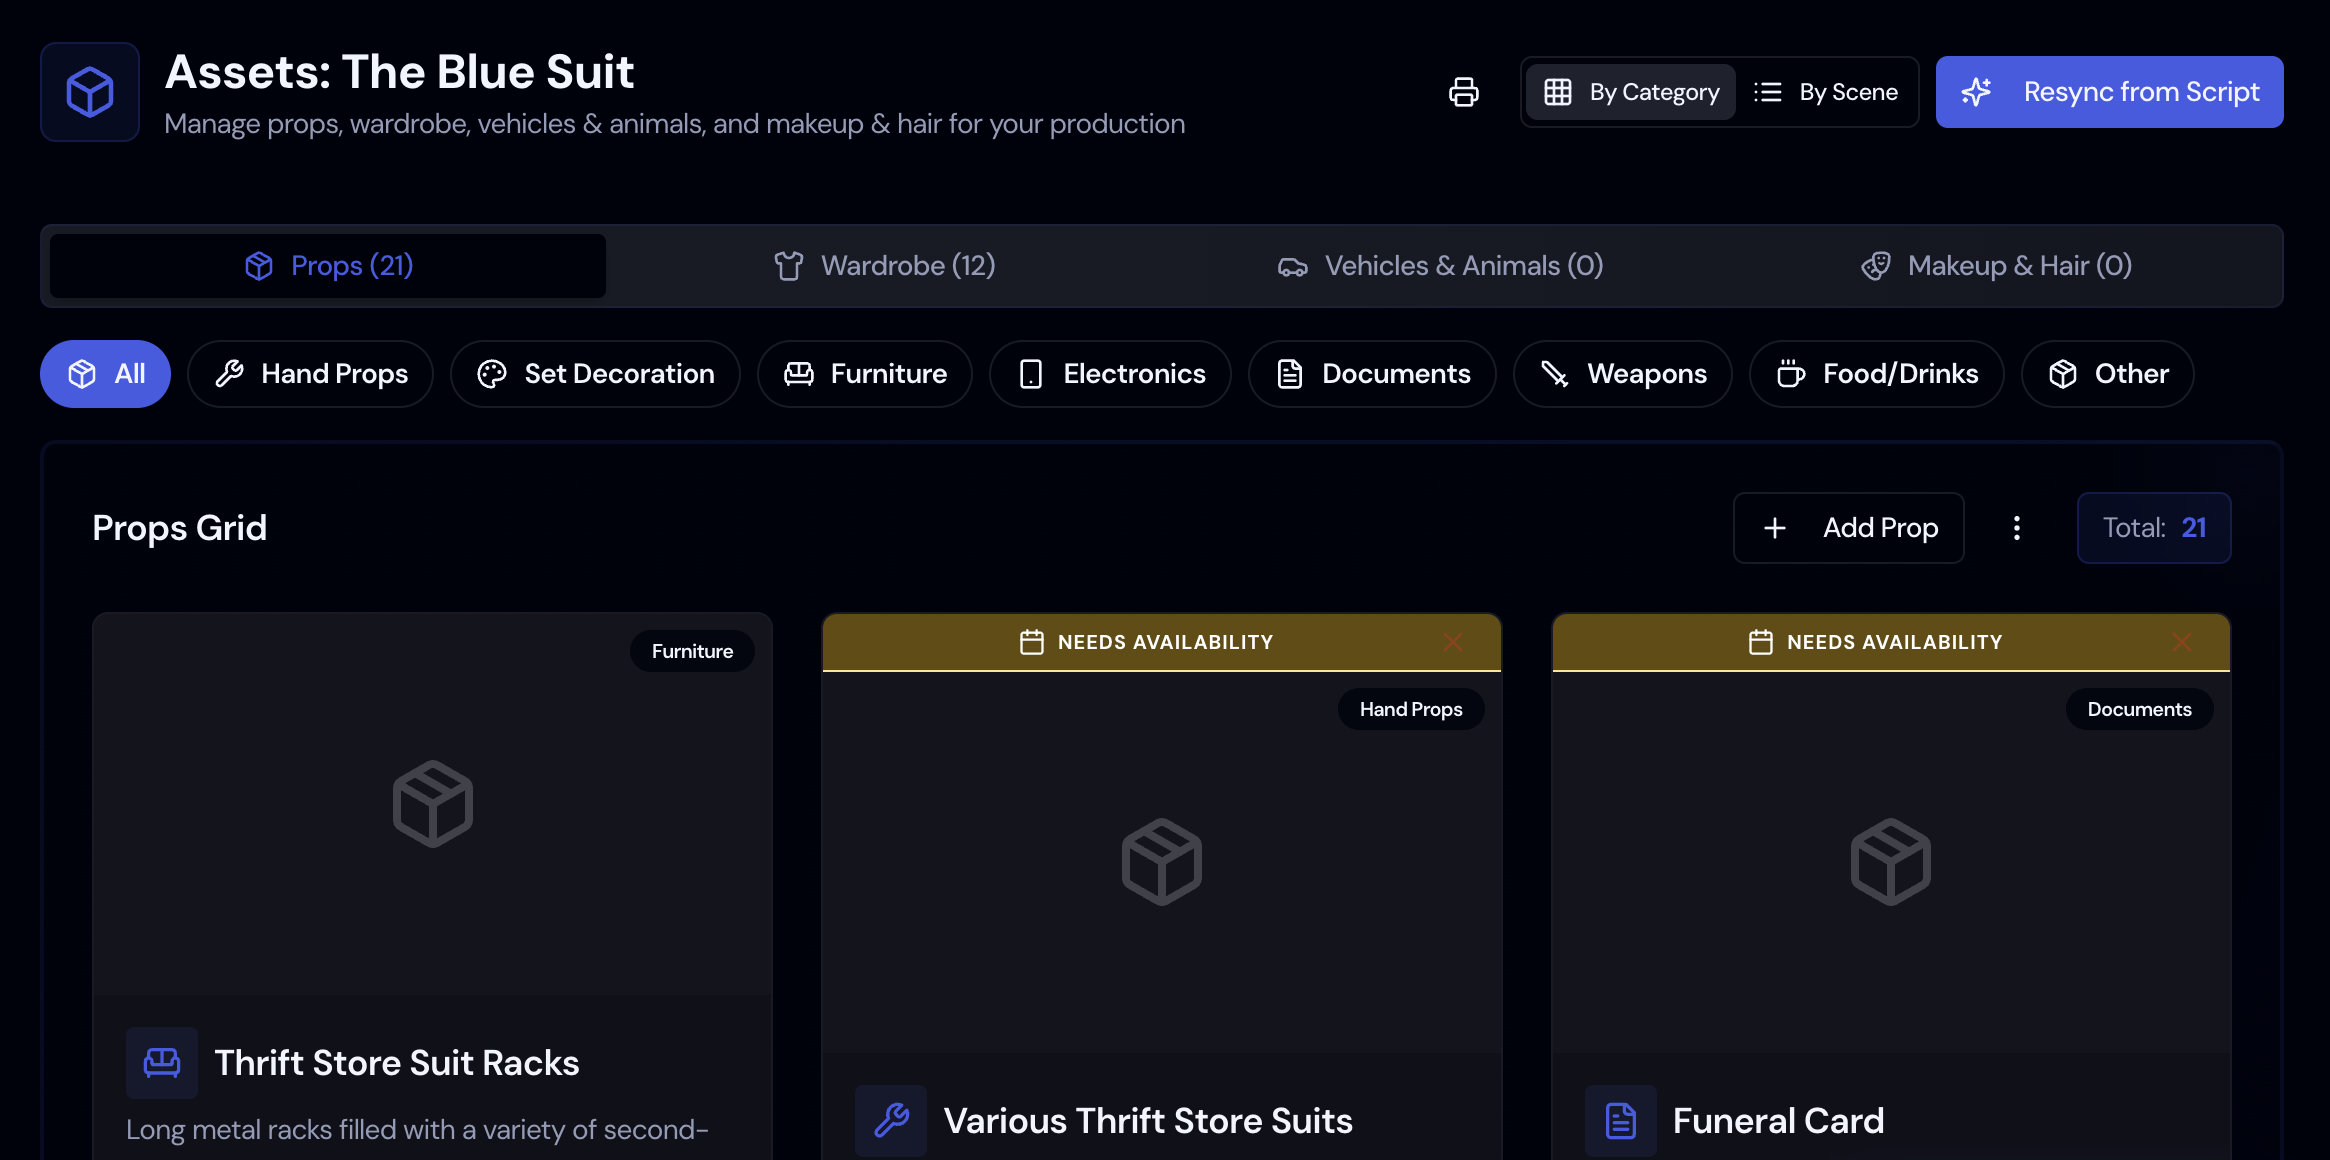Click Add Prop button
Image resolution: width=2330 pixels, height=1160 pixels.
point(1848,528)
